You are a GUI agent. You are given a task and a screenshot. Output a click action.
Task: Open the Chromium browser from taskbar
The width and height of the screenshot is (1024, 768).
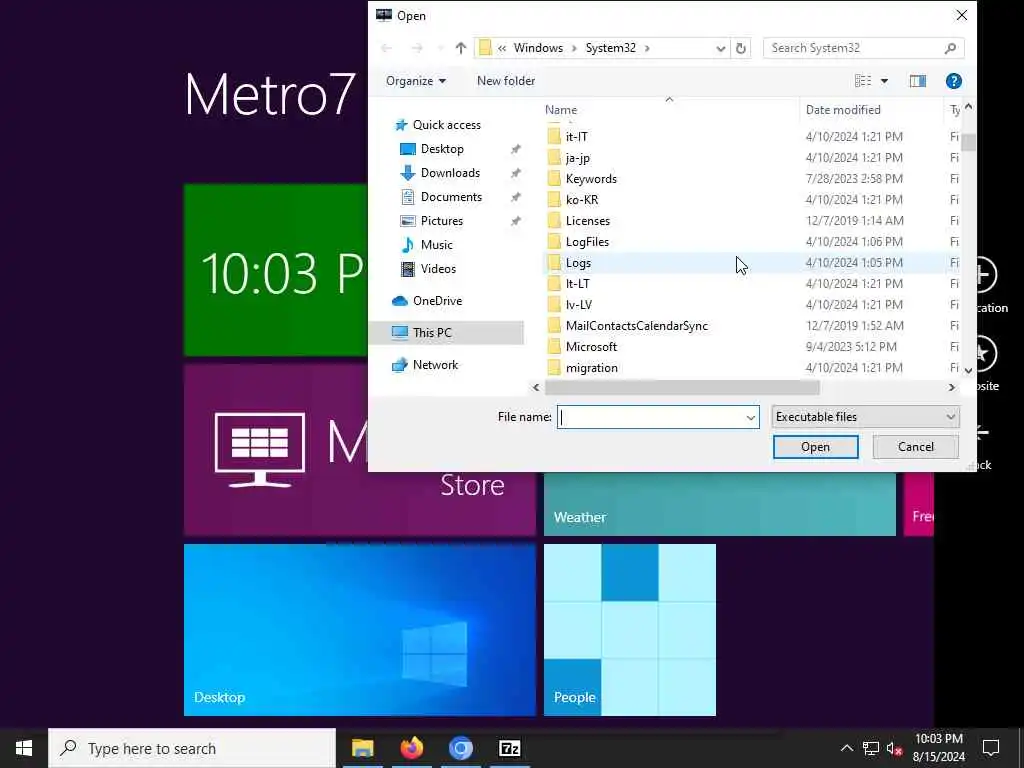coord(460,748)
